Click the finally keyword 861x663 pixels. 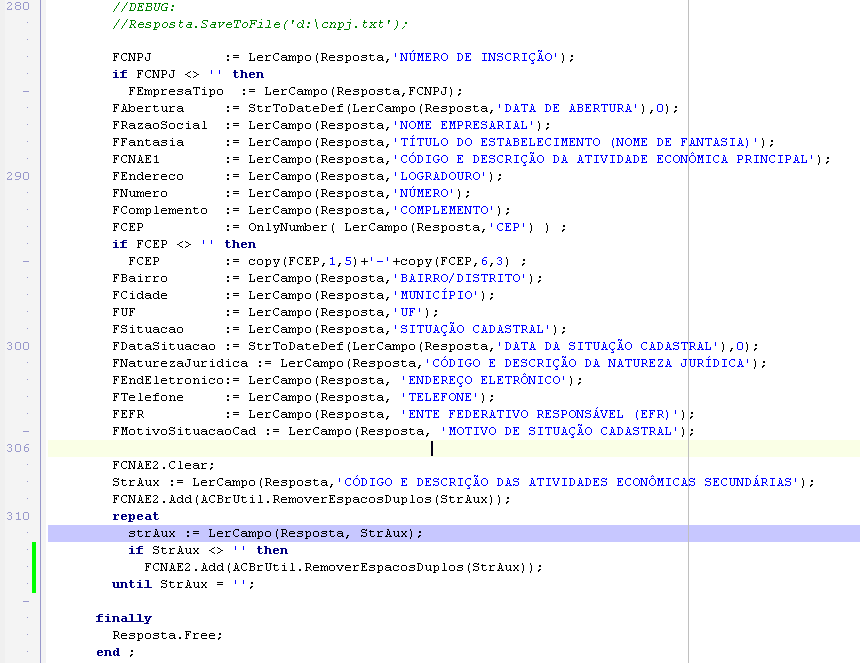coord(124,619)
